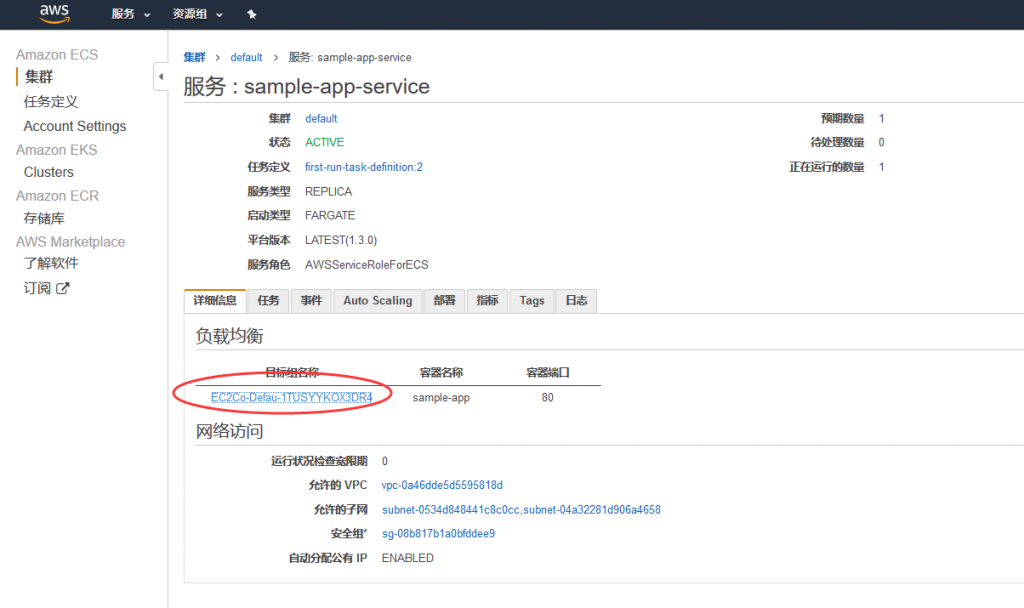
Task: Click the pin star icon in top bar
Action: pos(251,14)
